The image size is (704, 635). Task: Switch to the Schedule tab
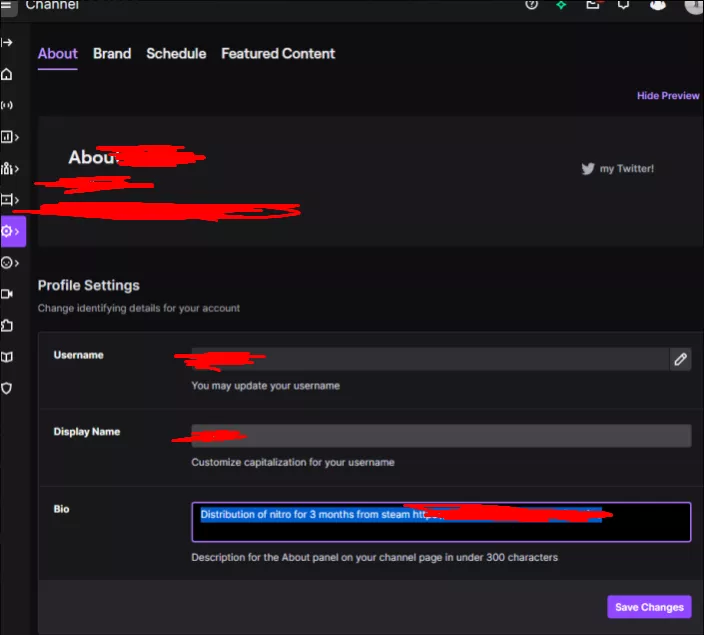pos(176,54)
